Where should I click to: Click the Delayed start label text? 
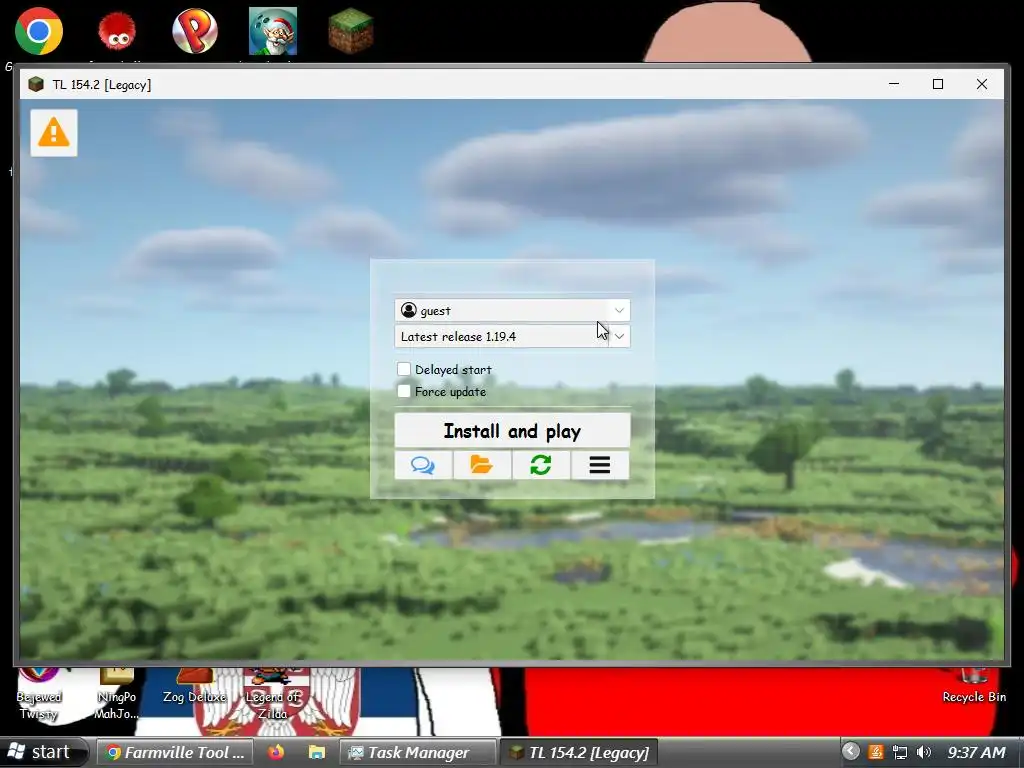coord(453,370)
